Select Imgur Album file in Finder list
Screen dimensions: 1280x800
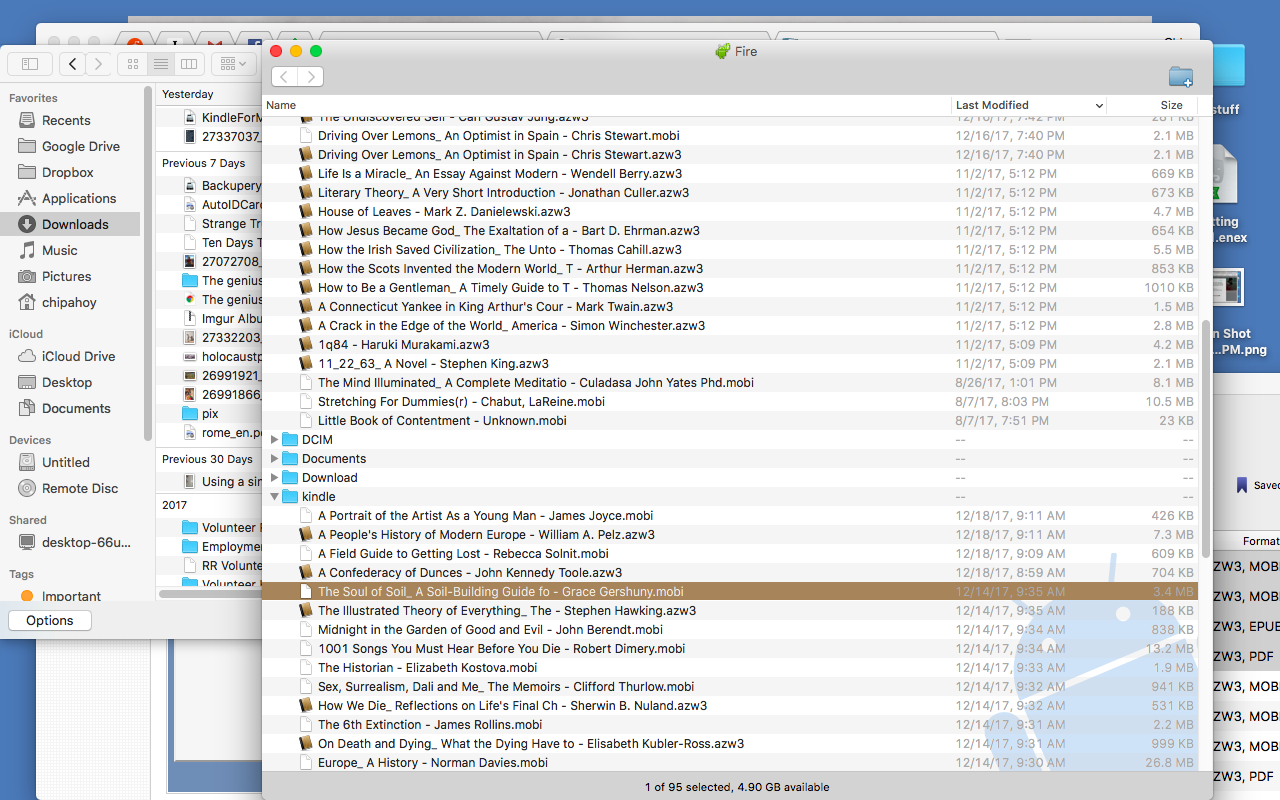click(x=221, y=318)
